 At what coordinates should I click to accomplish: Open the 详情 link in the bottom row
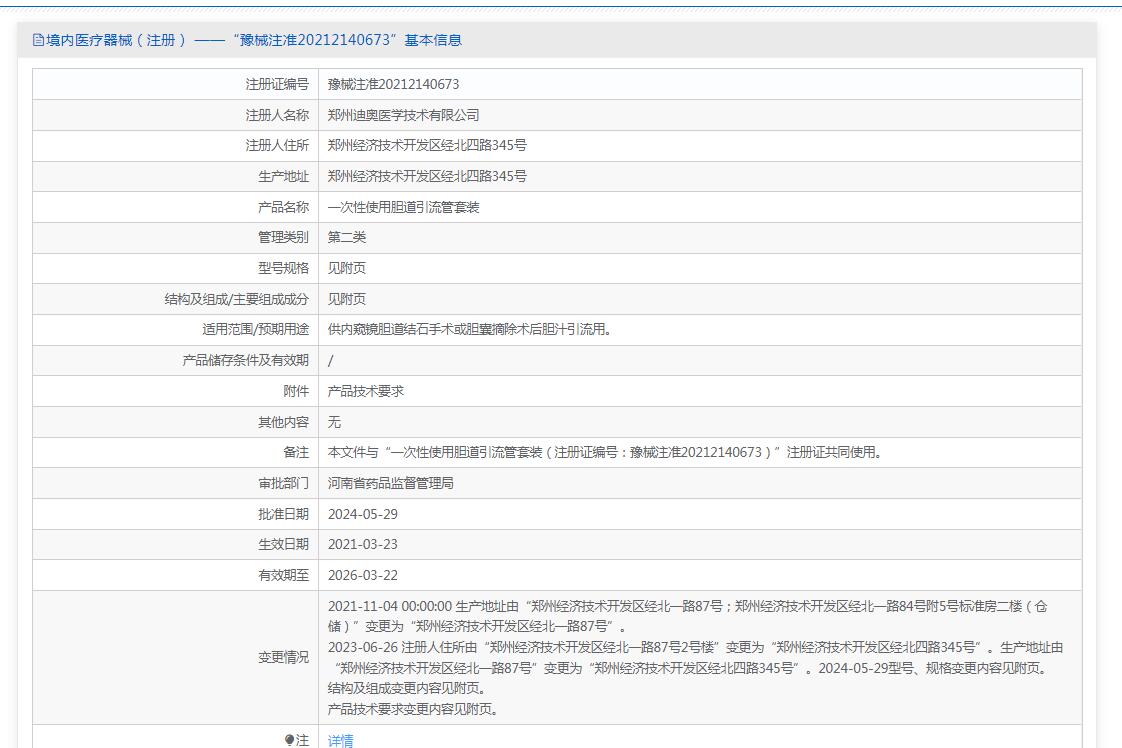(341, 741)
